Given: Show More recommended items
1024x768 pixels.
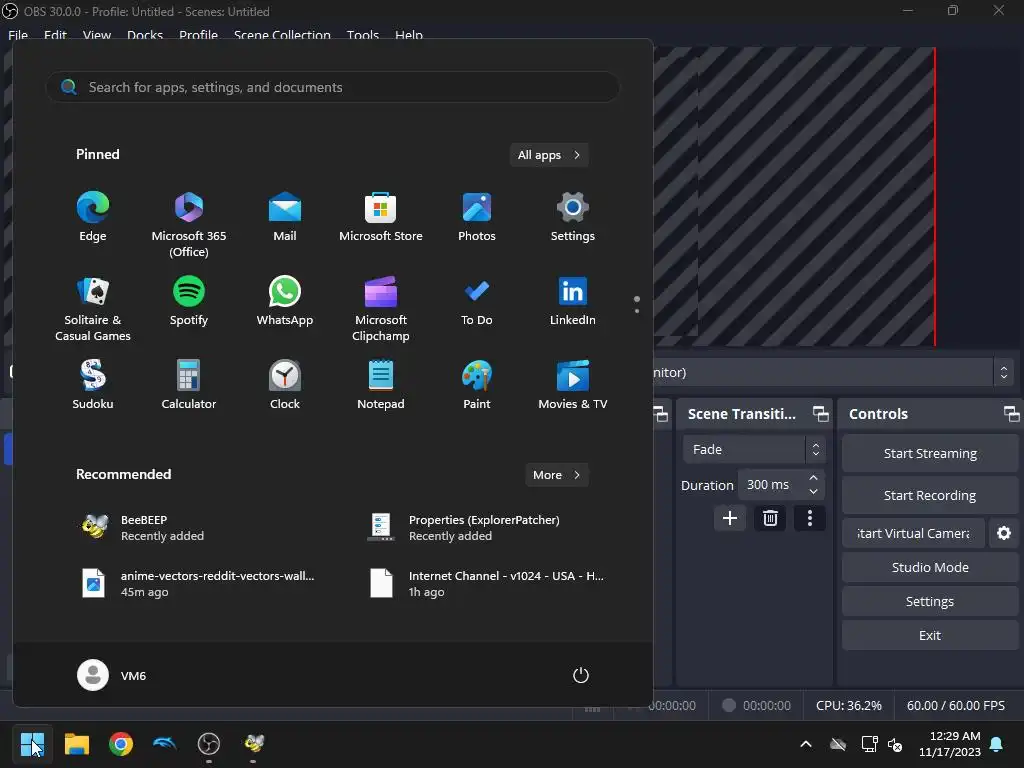Looking at the screenshot, I should tap(556, 475).
